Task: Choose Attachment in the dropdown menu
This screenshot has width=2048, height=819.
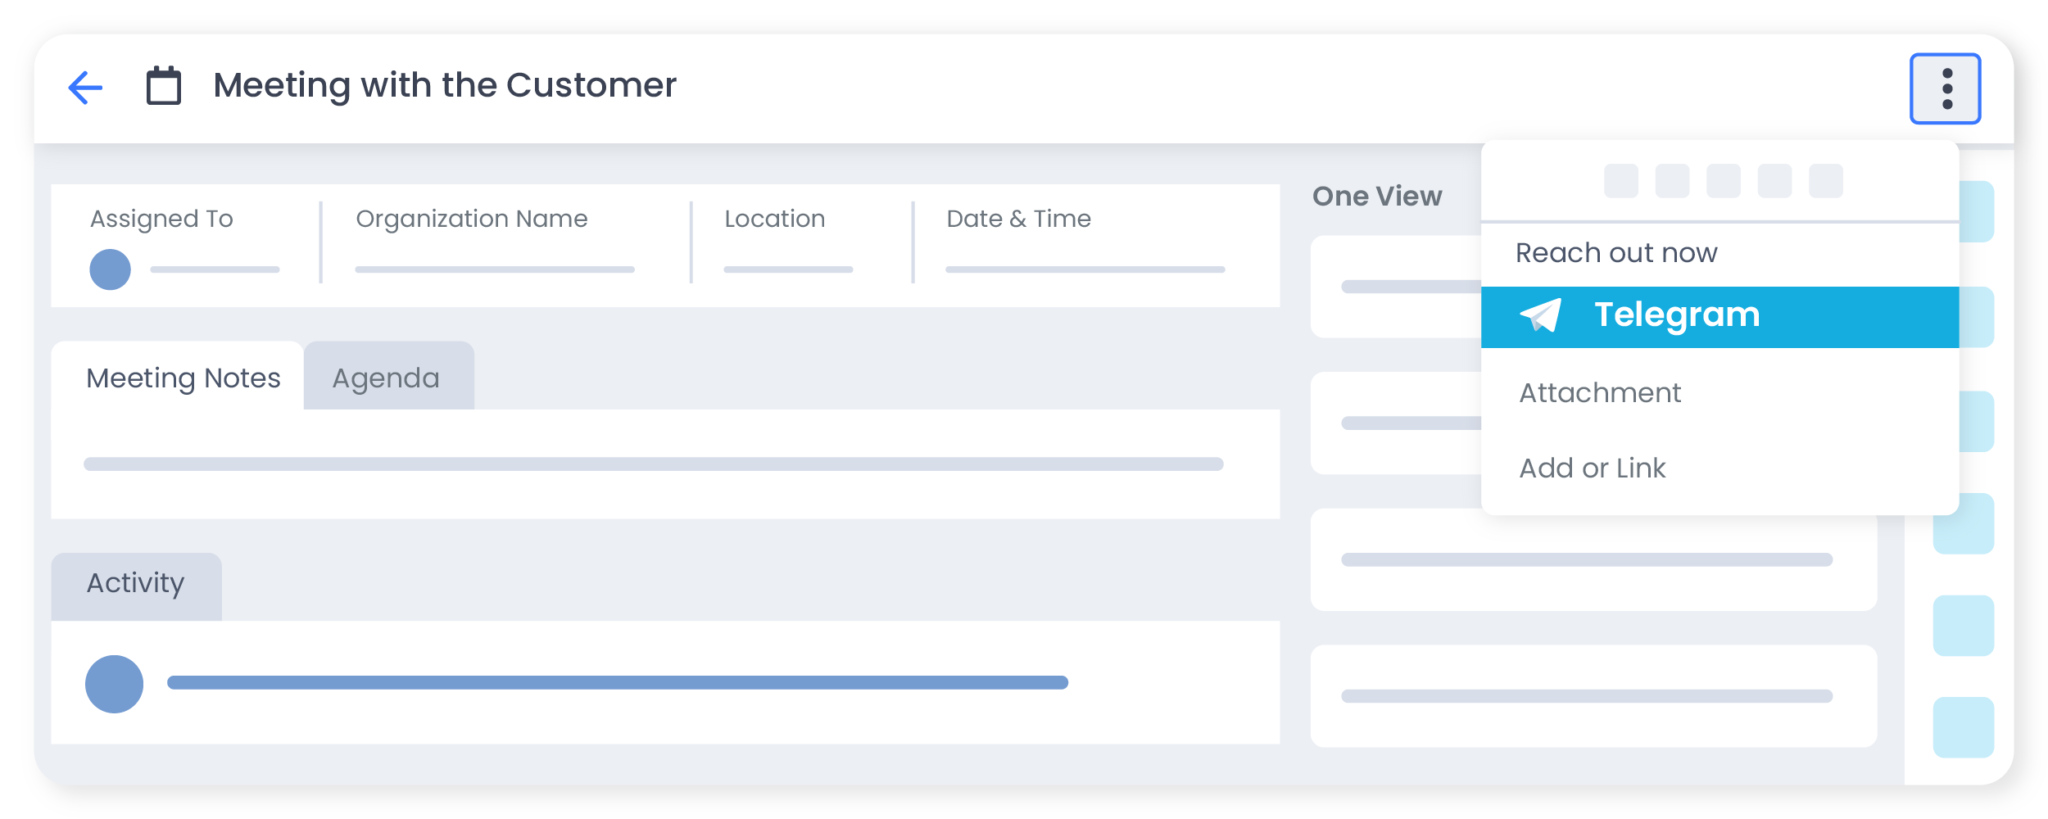Action: tap(1600, 393)
